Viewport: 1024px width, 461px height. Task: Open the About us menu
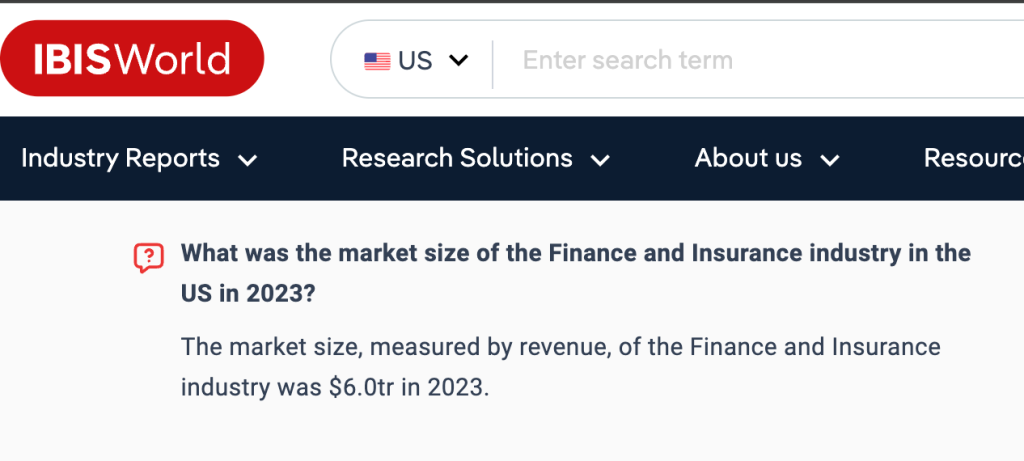[748, 158]
